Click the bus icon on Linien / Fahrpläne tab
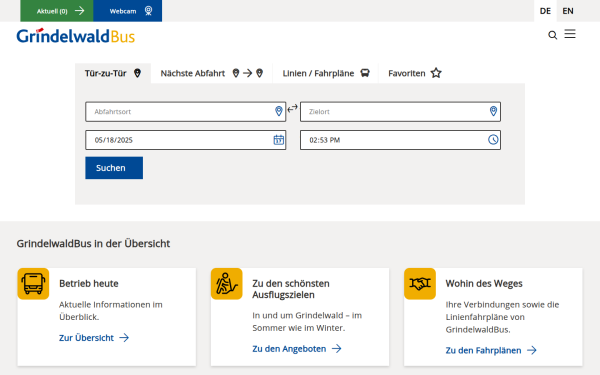The width and height of the screenshot is (600, 375). click(365, 73)
